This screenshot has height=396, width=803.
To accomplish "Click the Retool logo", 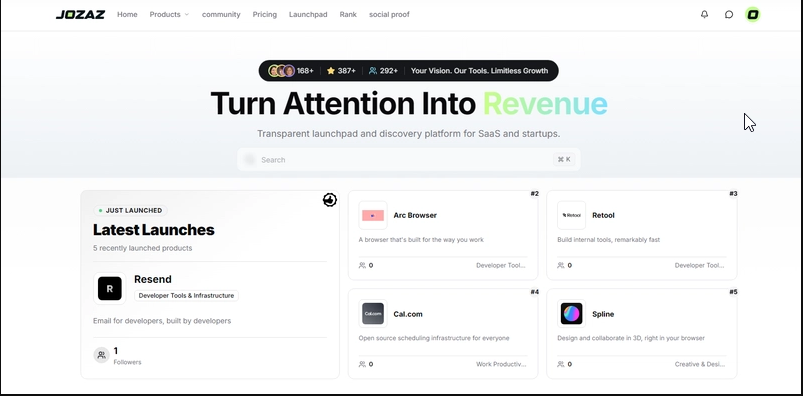I will 572,215.
